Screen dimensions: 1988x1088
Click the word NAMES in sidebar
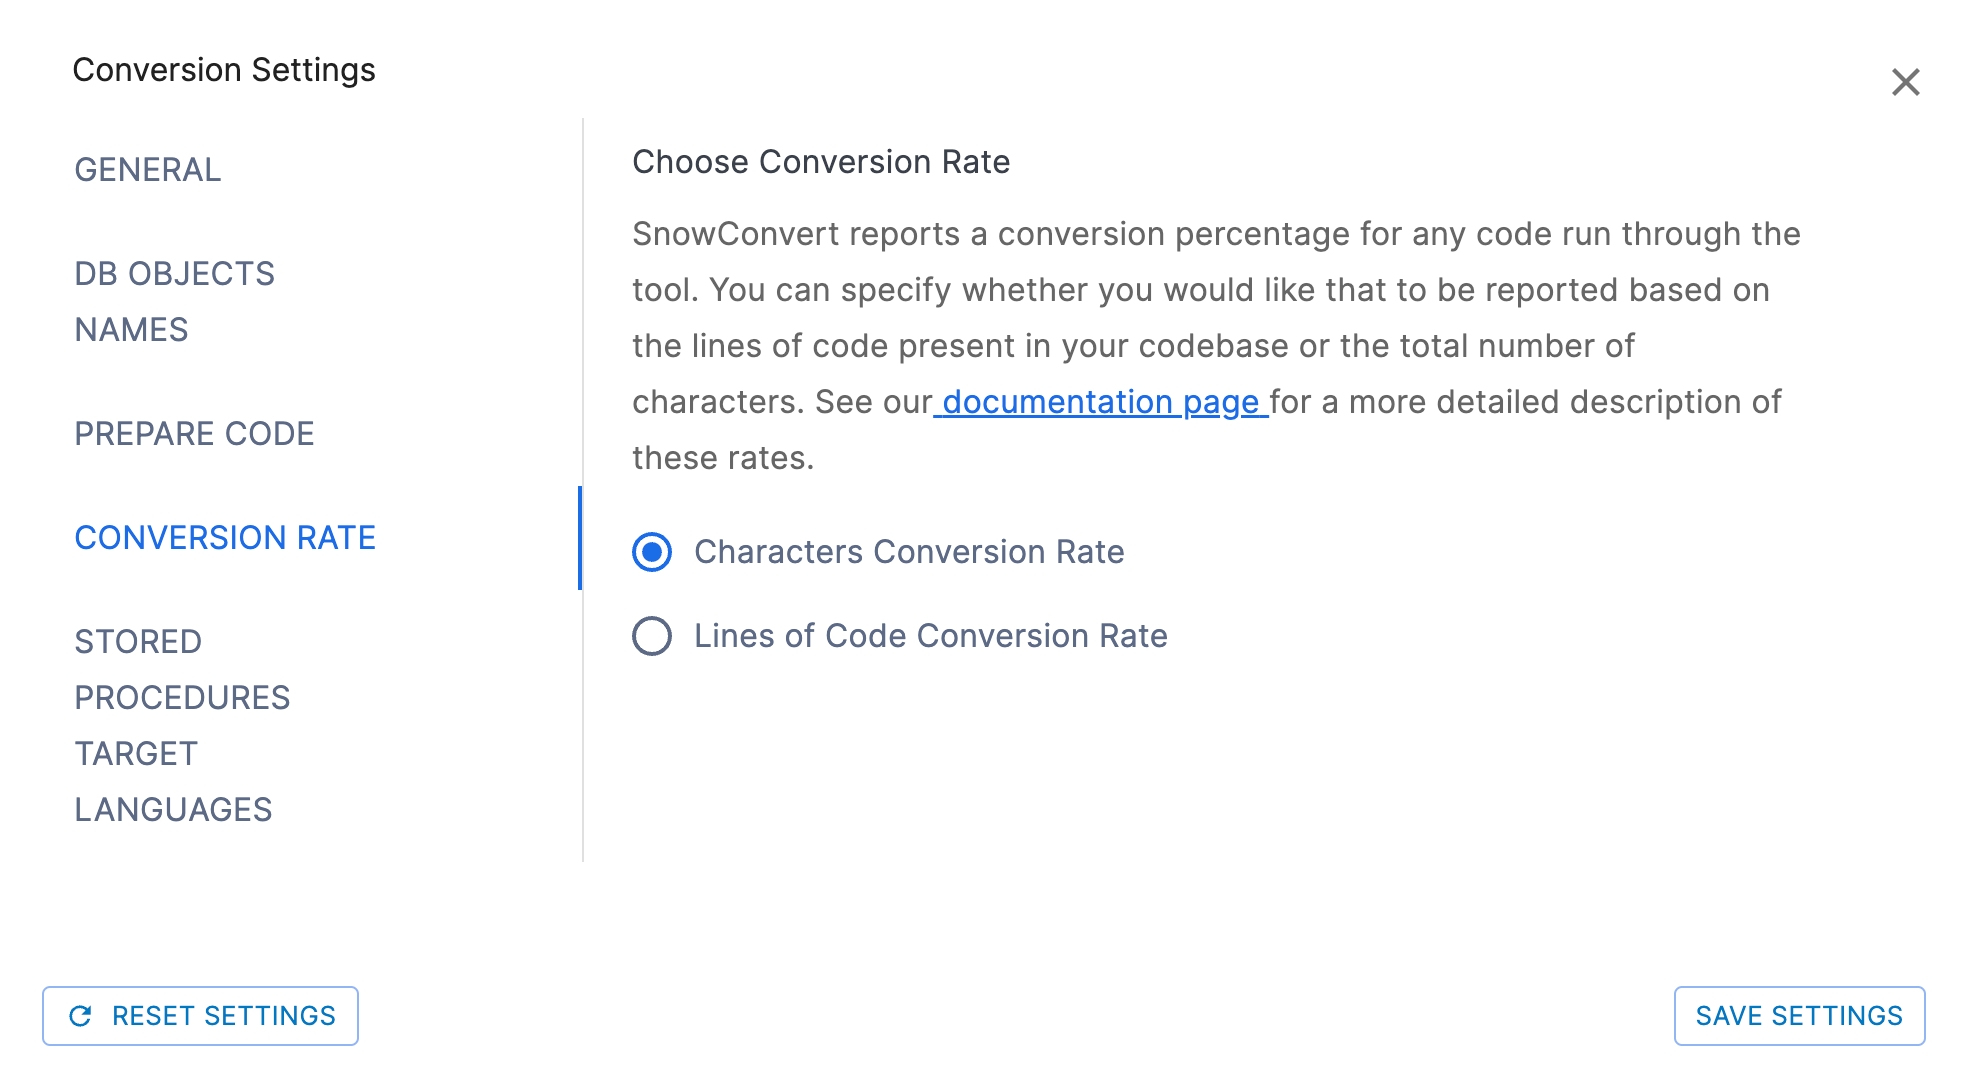131,330
